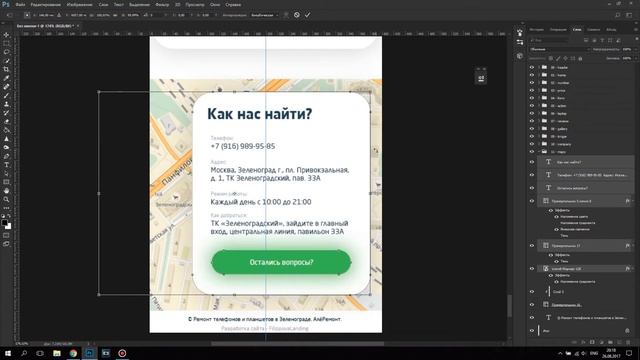This screenshot has width=640, height=360.
Task: Select the Move tool
Action: (6, 35)
